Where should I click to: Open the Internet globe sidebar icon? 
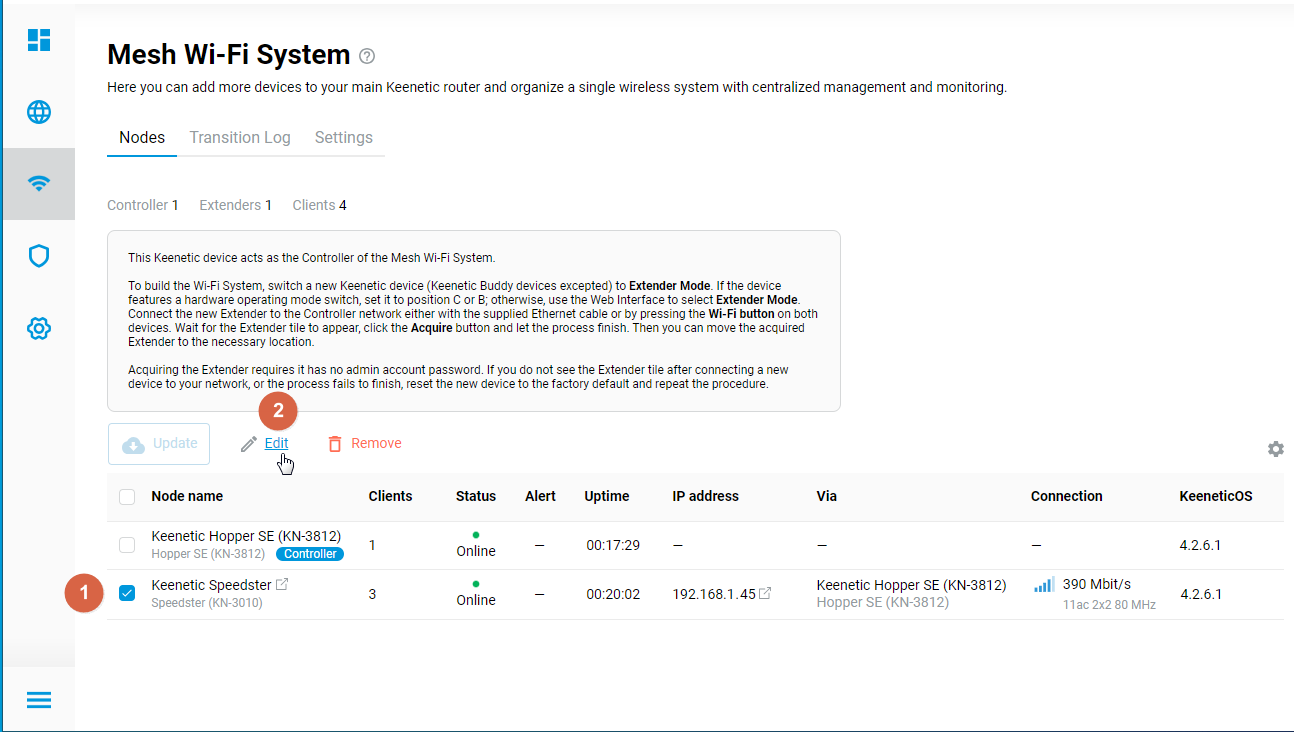tap(39, 112)
